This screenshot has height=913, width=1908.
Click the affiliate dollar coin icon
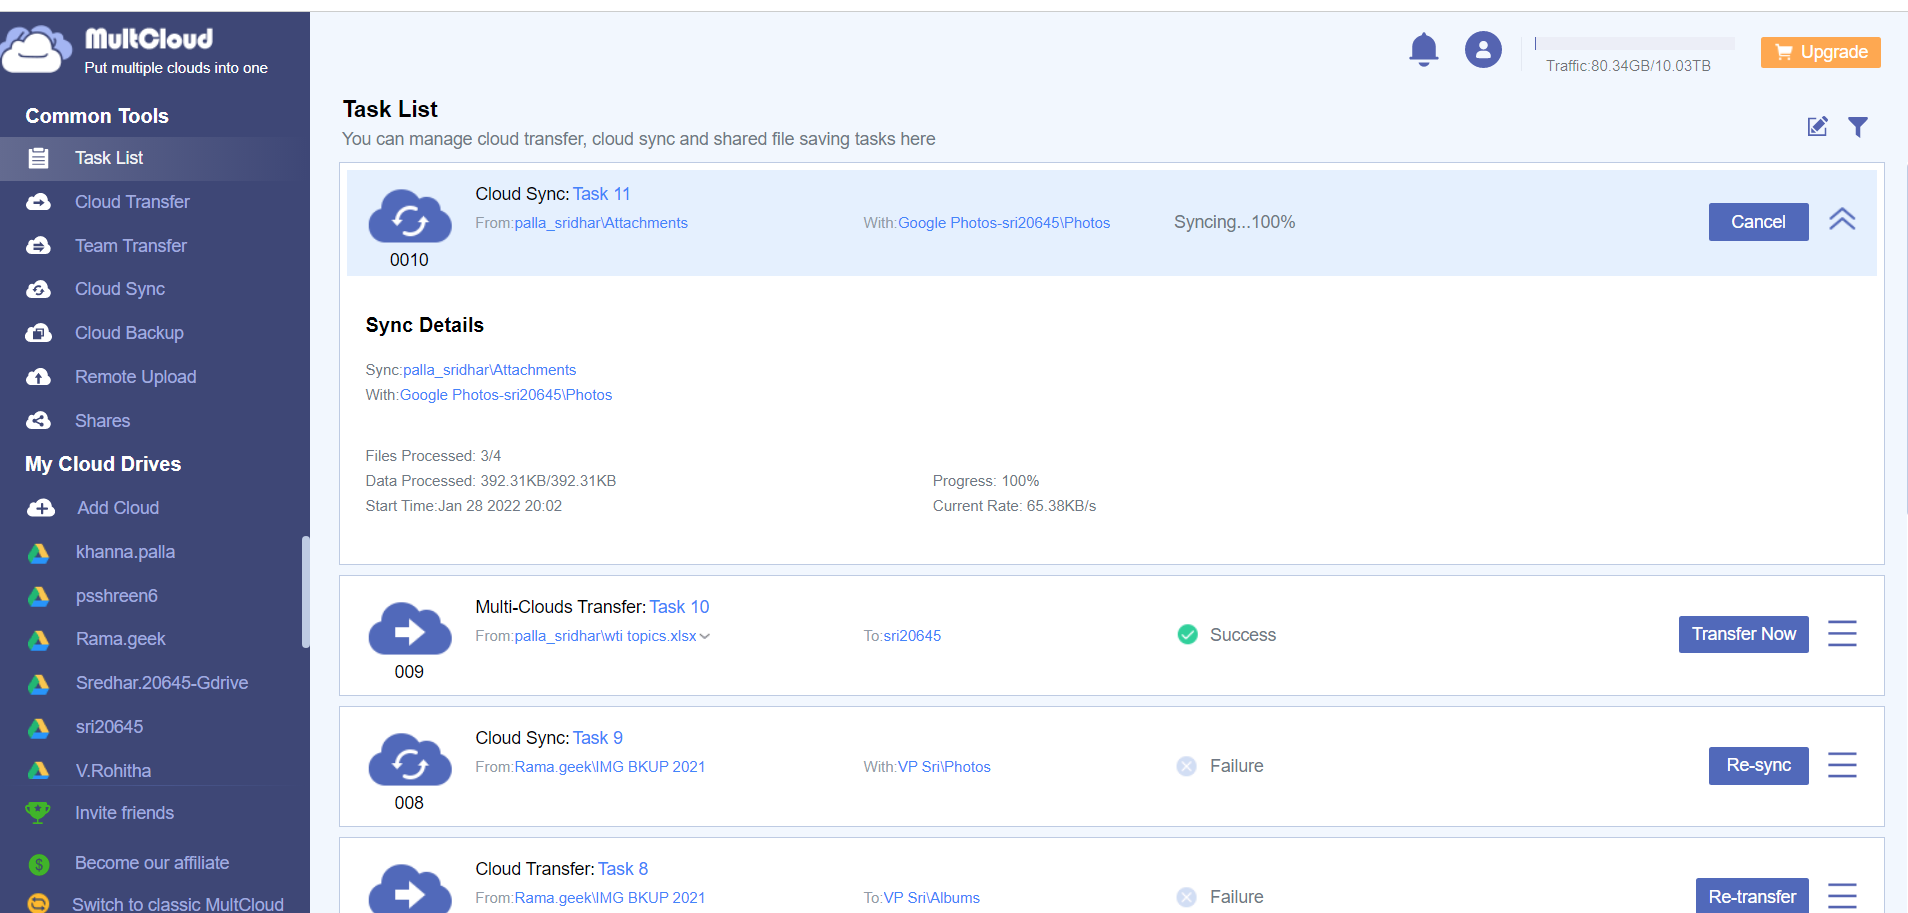tap(38, 864)
